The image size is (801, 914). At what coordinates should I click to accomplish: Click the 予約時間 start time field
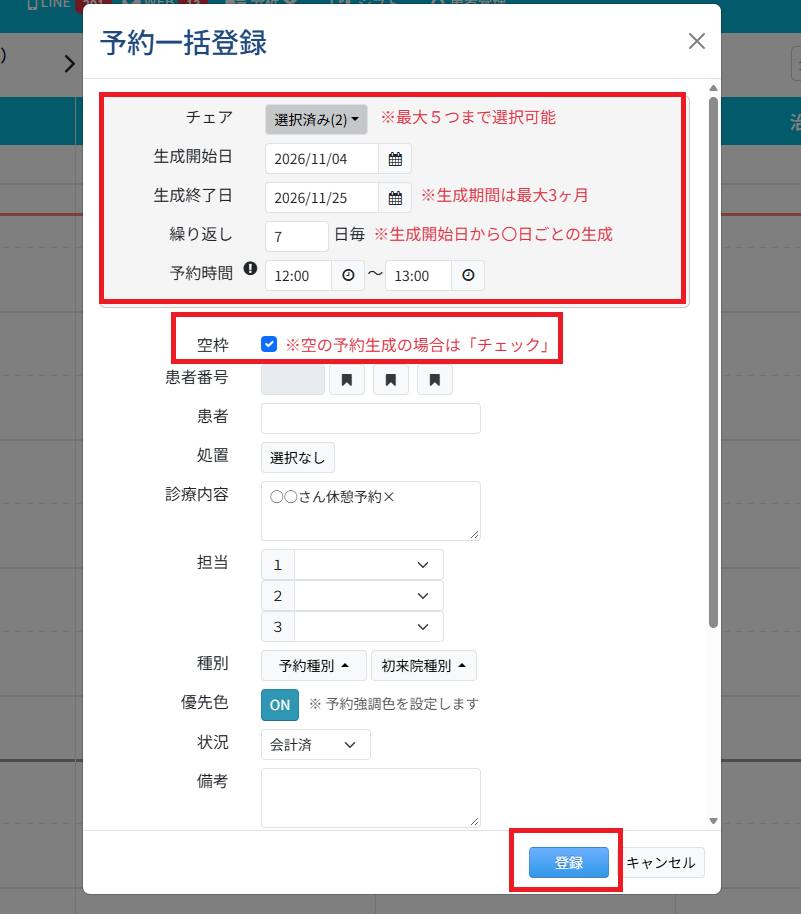pyautogui.click(x=298, y=275)
